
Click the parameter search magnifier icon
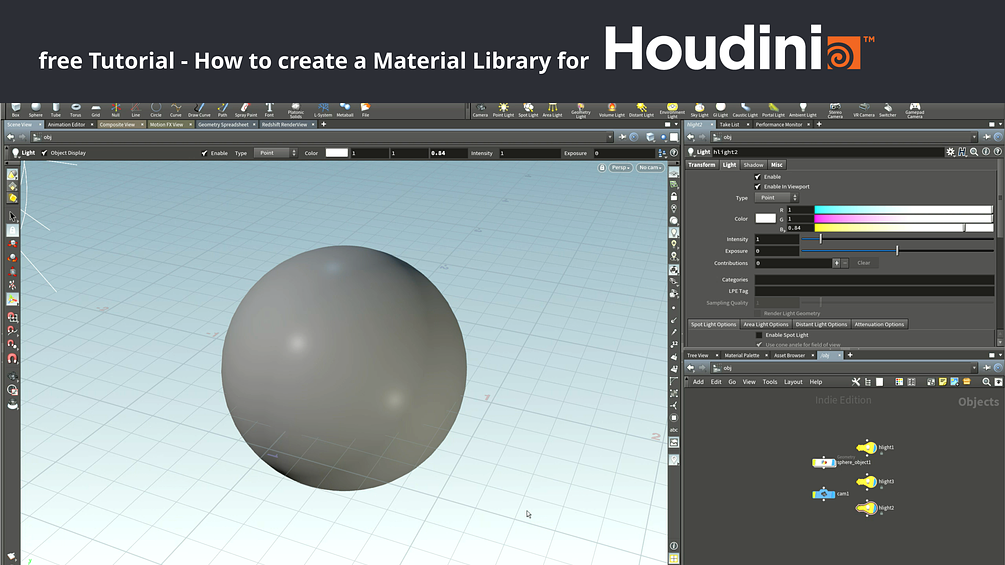pos(974,152)
